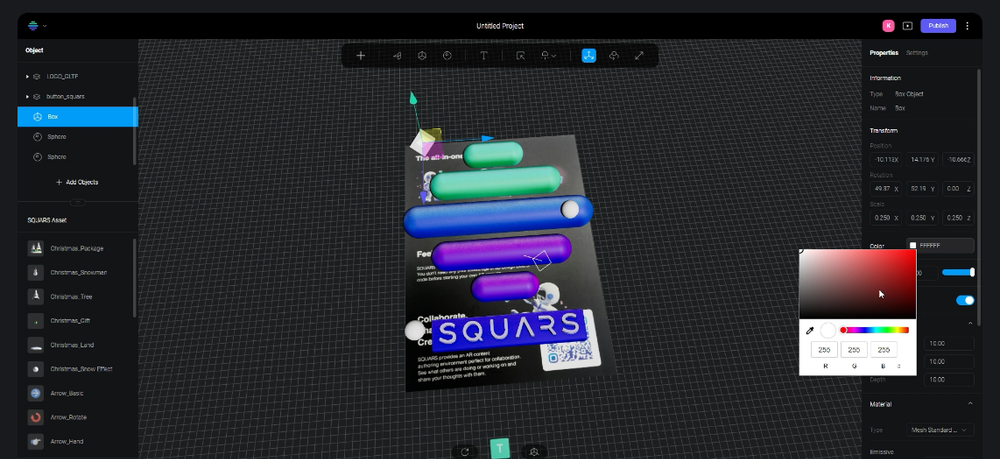
Task: Collapse the section above the 10.00 fields
Action: pos(970,324)
